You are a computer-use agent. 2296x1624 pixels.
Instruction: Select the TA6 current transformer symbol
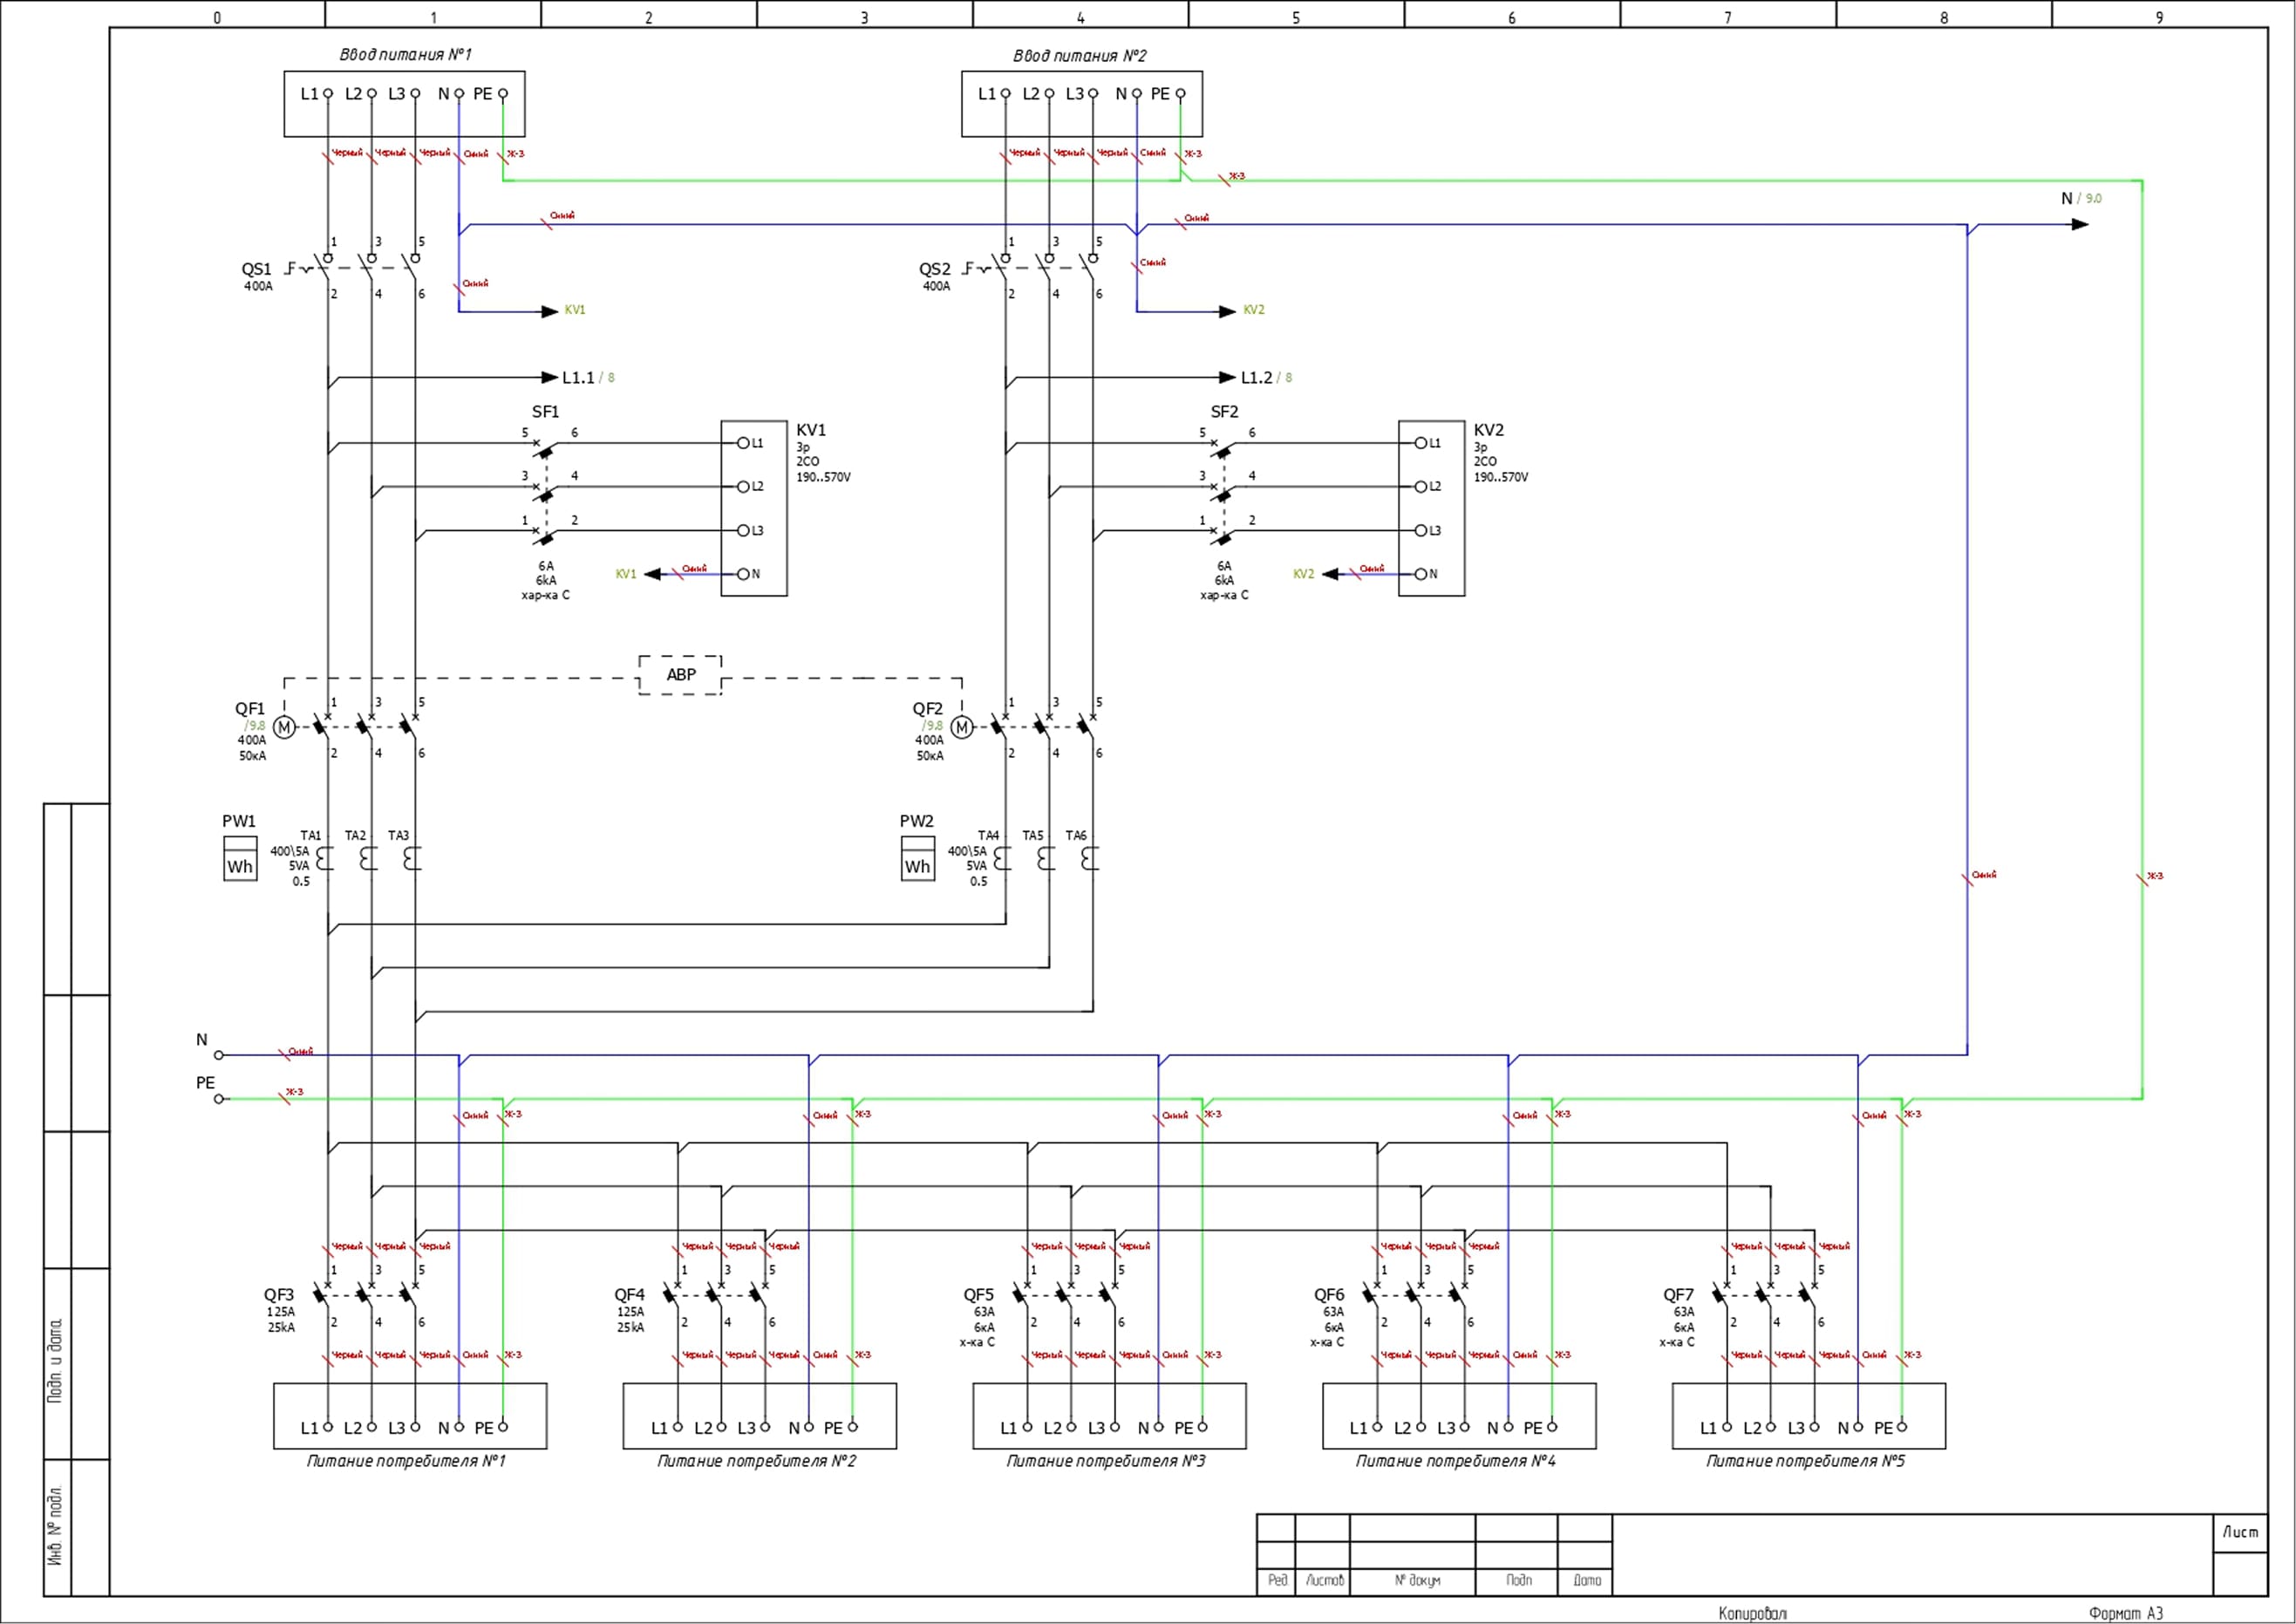click(1090, 858)
